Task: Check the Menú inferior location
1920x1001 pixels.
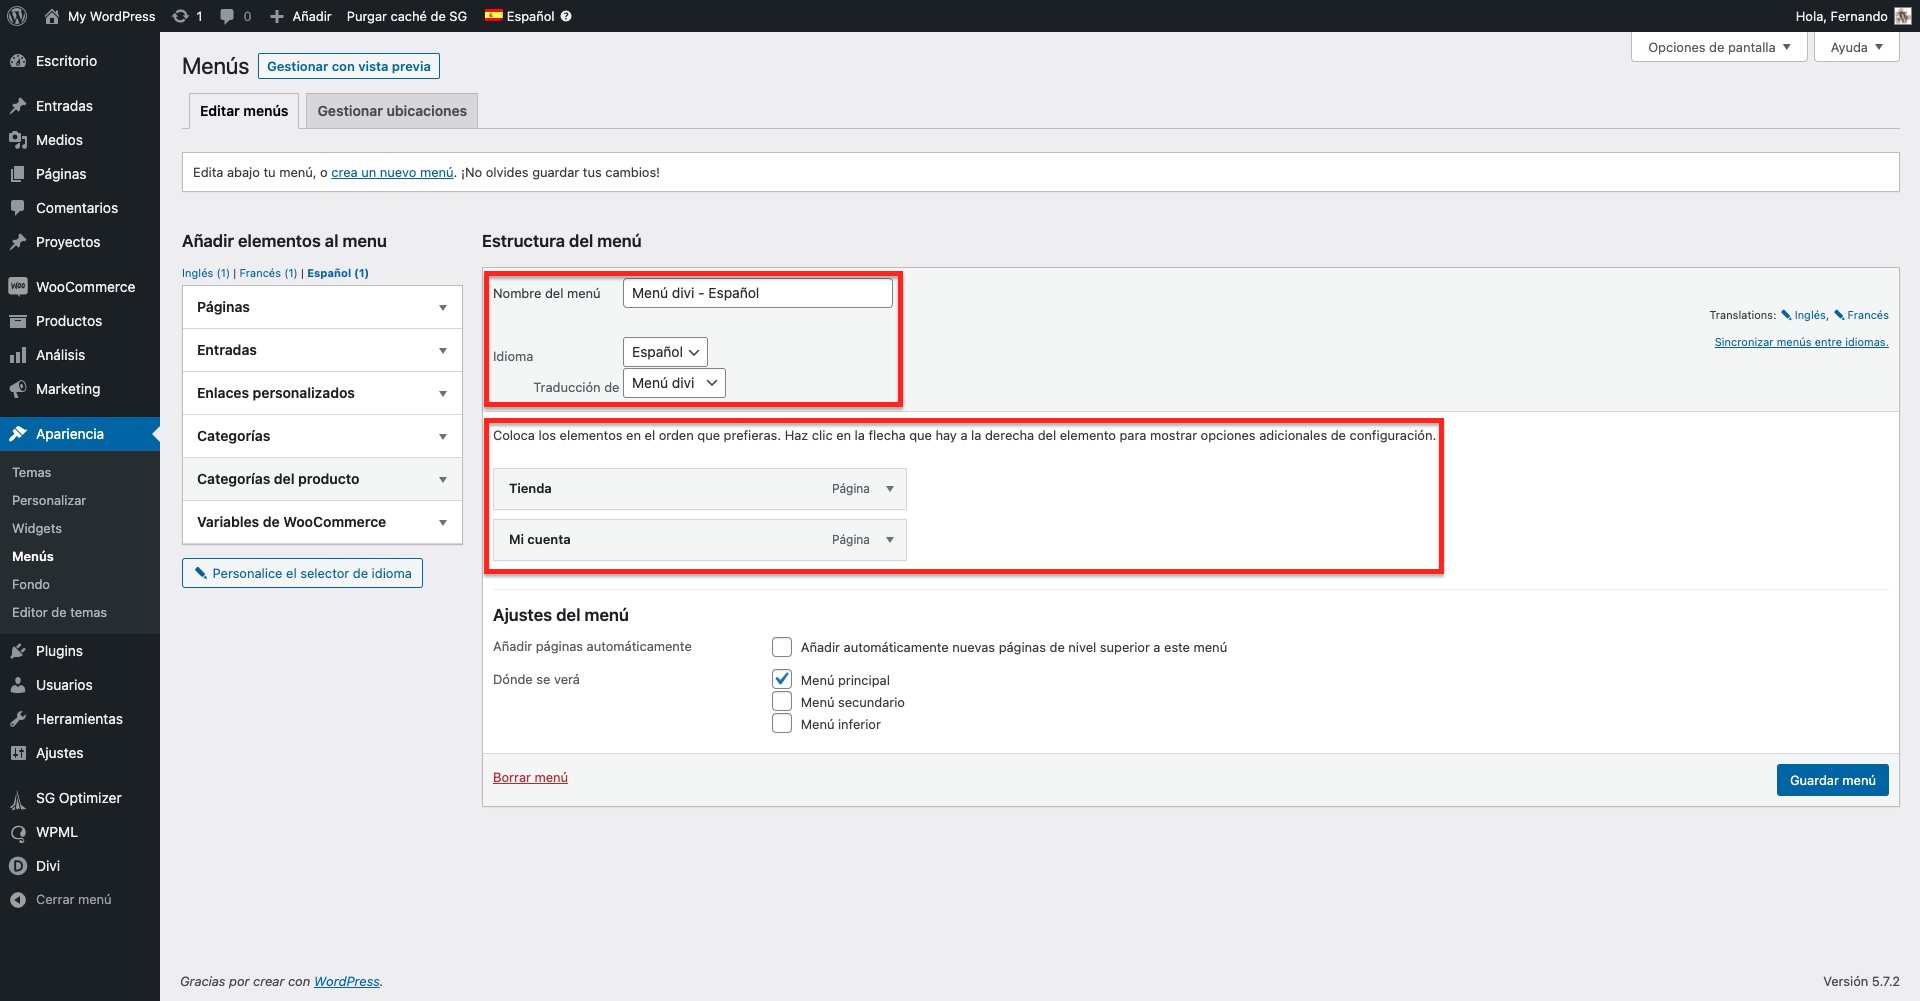Action: click(782, 724)
